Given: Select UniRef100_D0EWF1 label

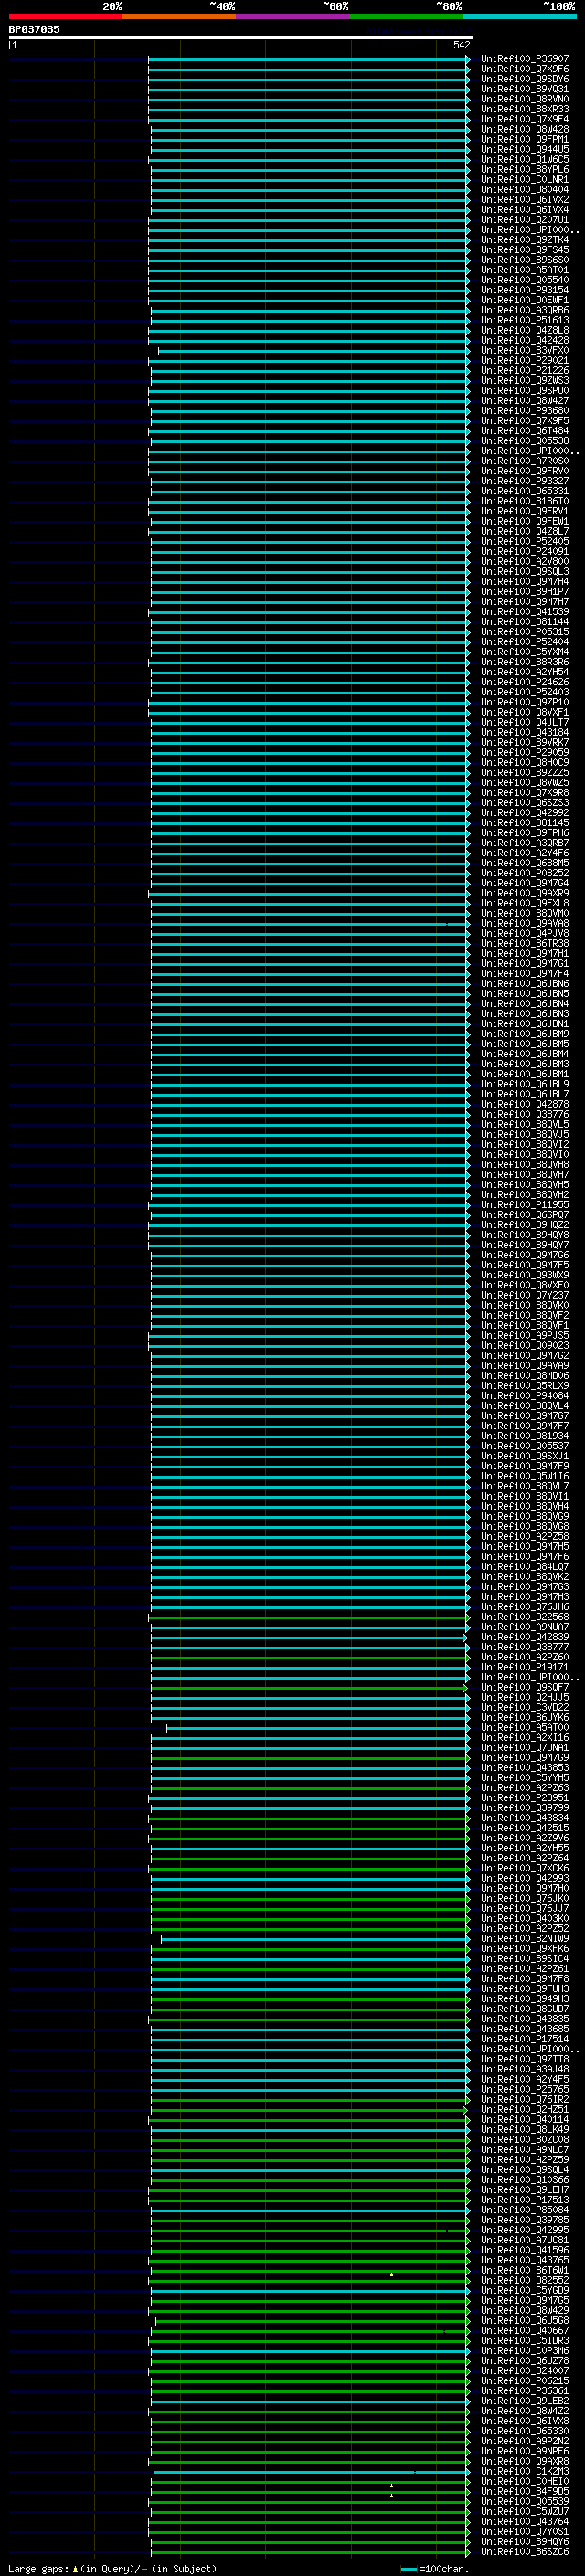Looking at the screenshot, I should 524,300.
